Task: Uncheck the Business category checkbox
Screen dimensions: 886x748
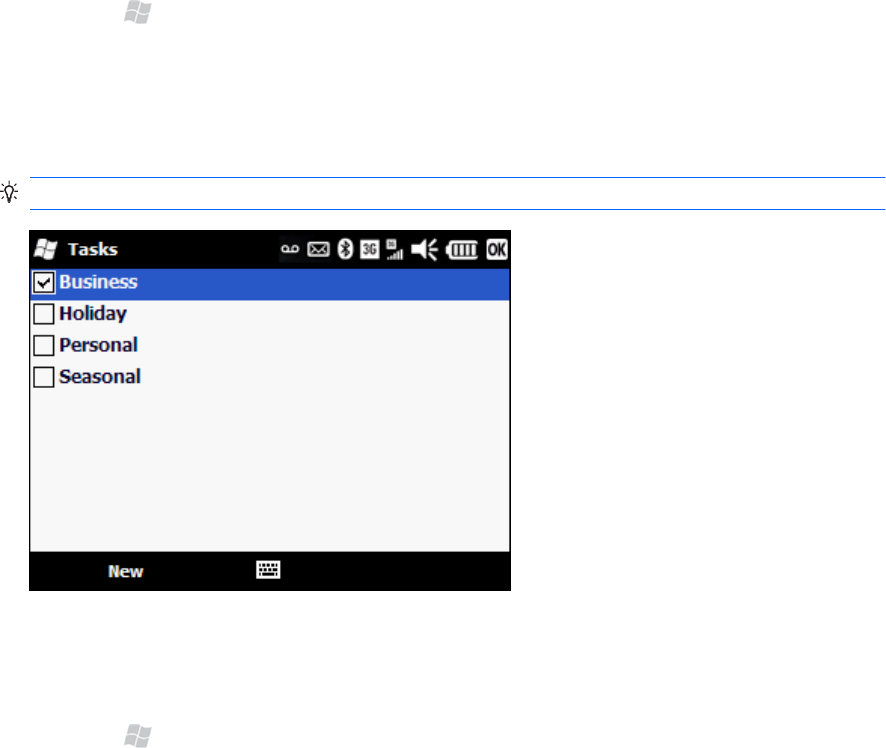Action: pyautogui.click(x=44, y=282)
